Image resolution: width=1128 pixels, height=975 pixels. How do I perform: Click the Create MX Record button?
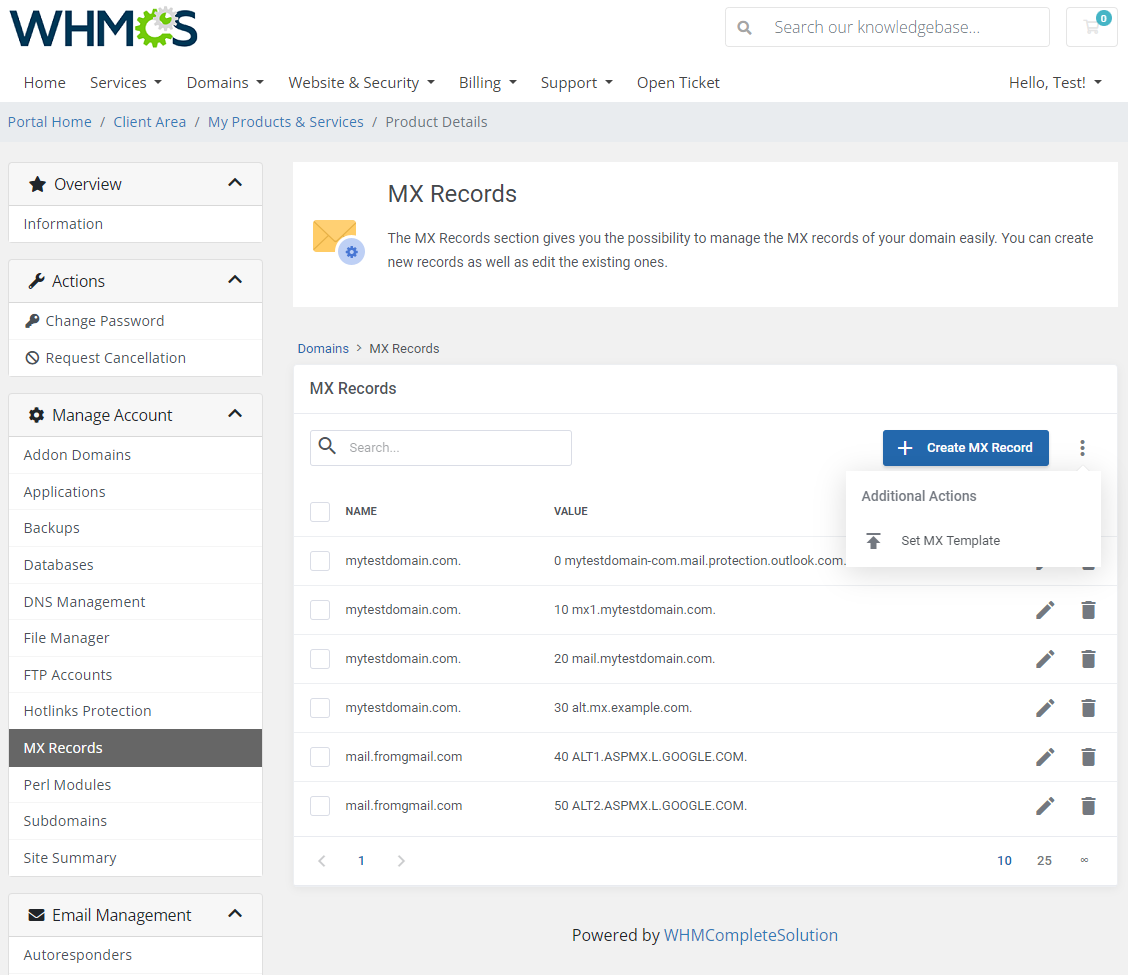pos(965,447)
